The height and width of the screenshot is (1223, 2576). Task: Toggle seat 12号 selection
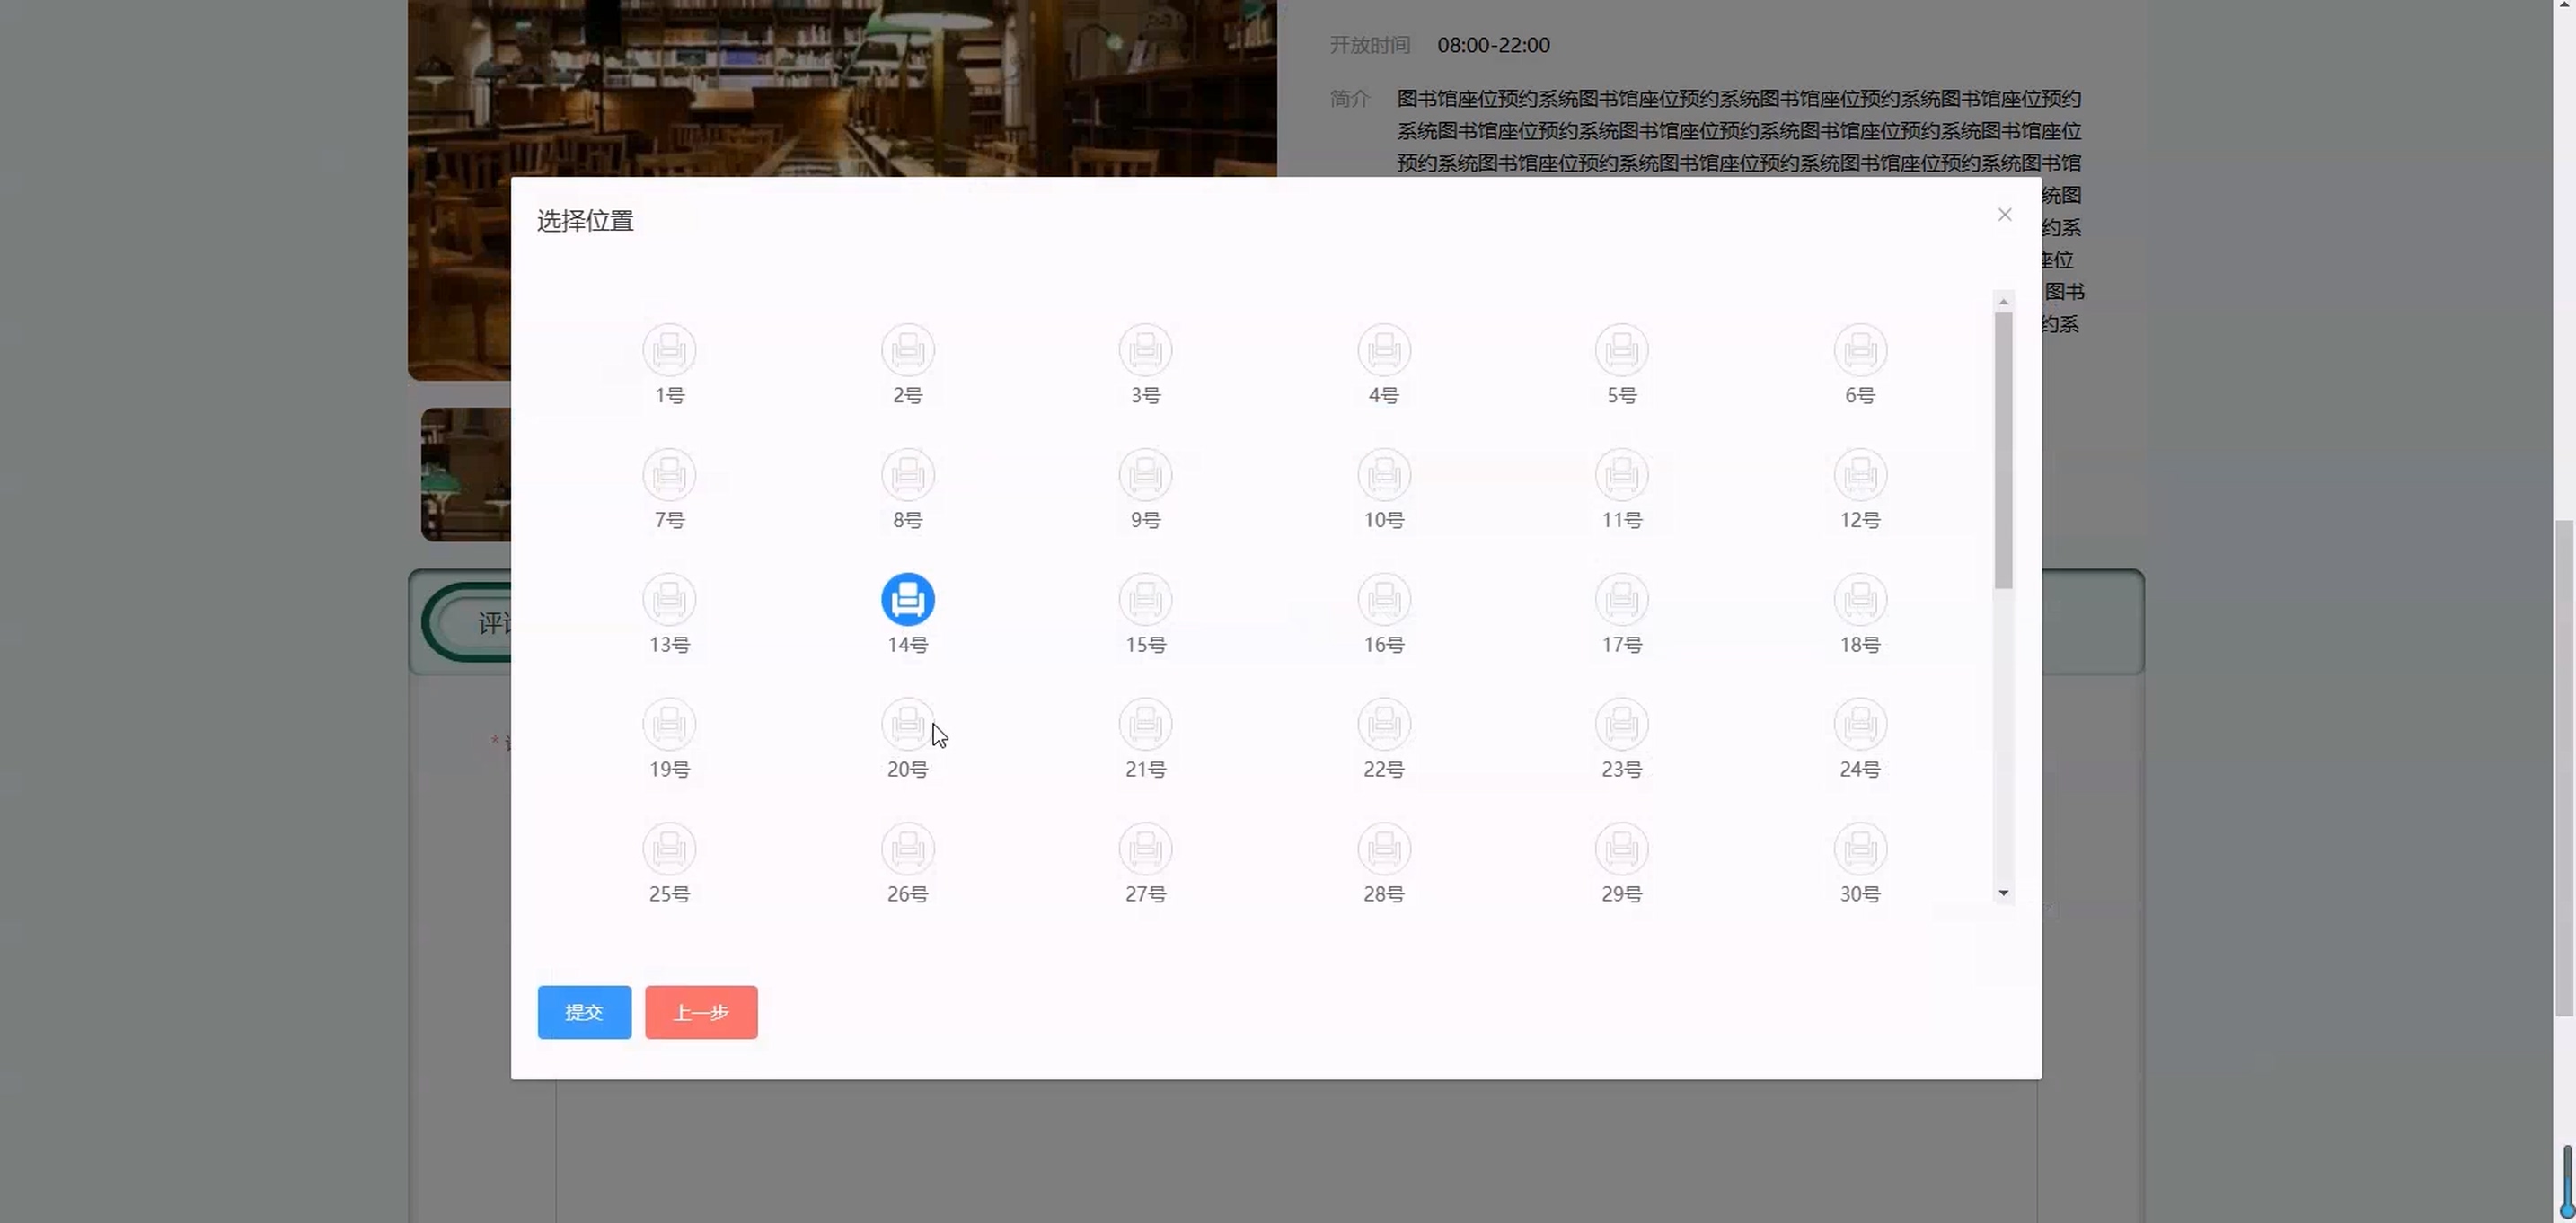(1859, 475)
